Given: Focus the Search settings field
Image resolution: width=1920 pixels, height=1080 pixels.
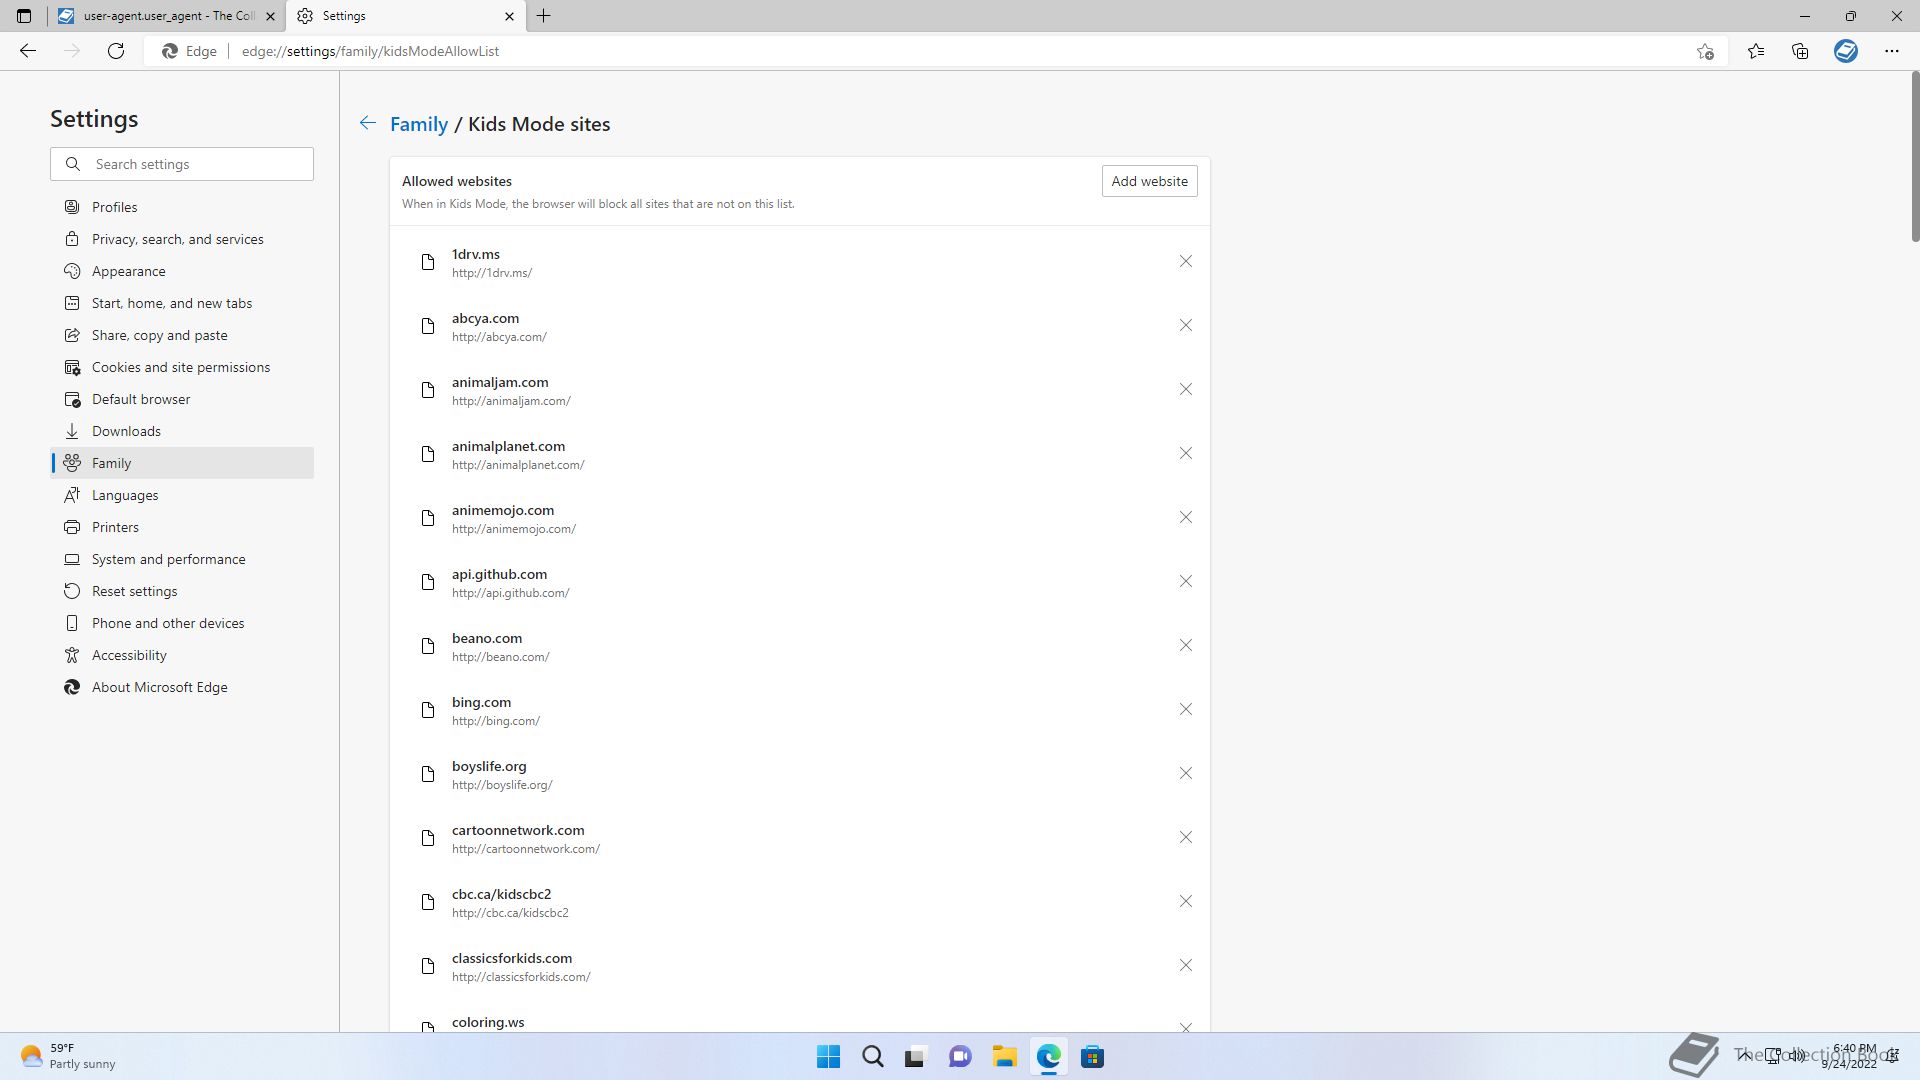Looking at the screenshot, I should point(195,164).
